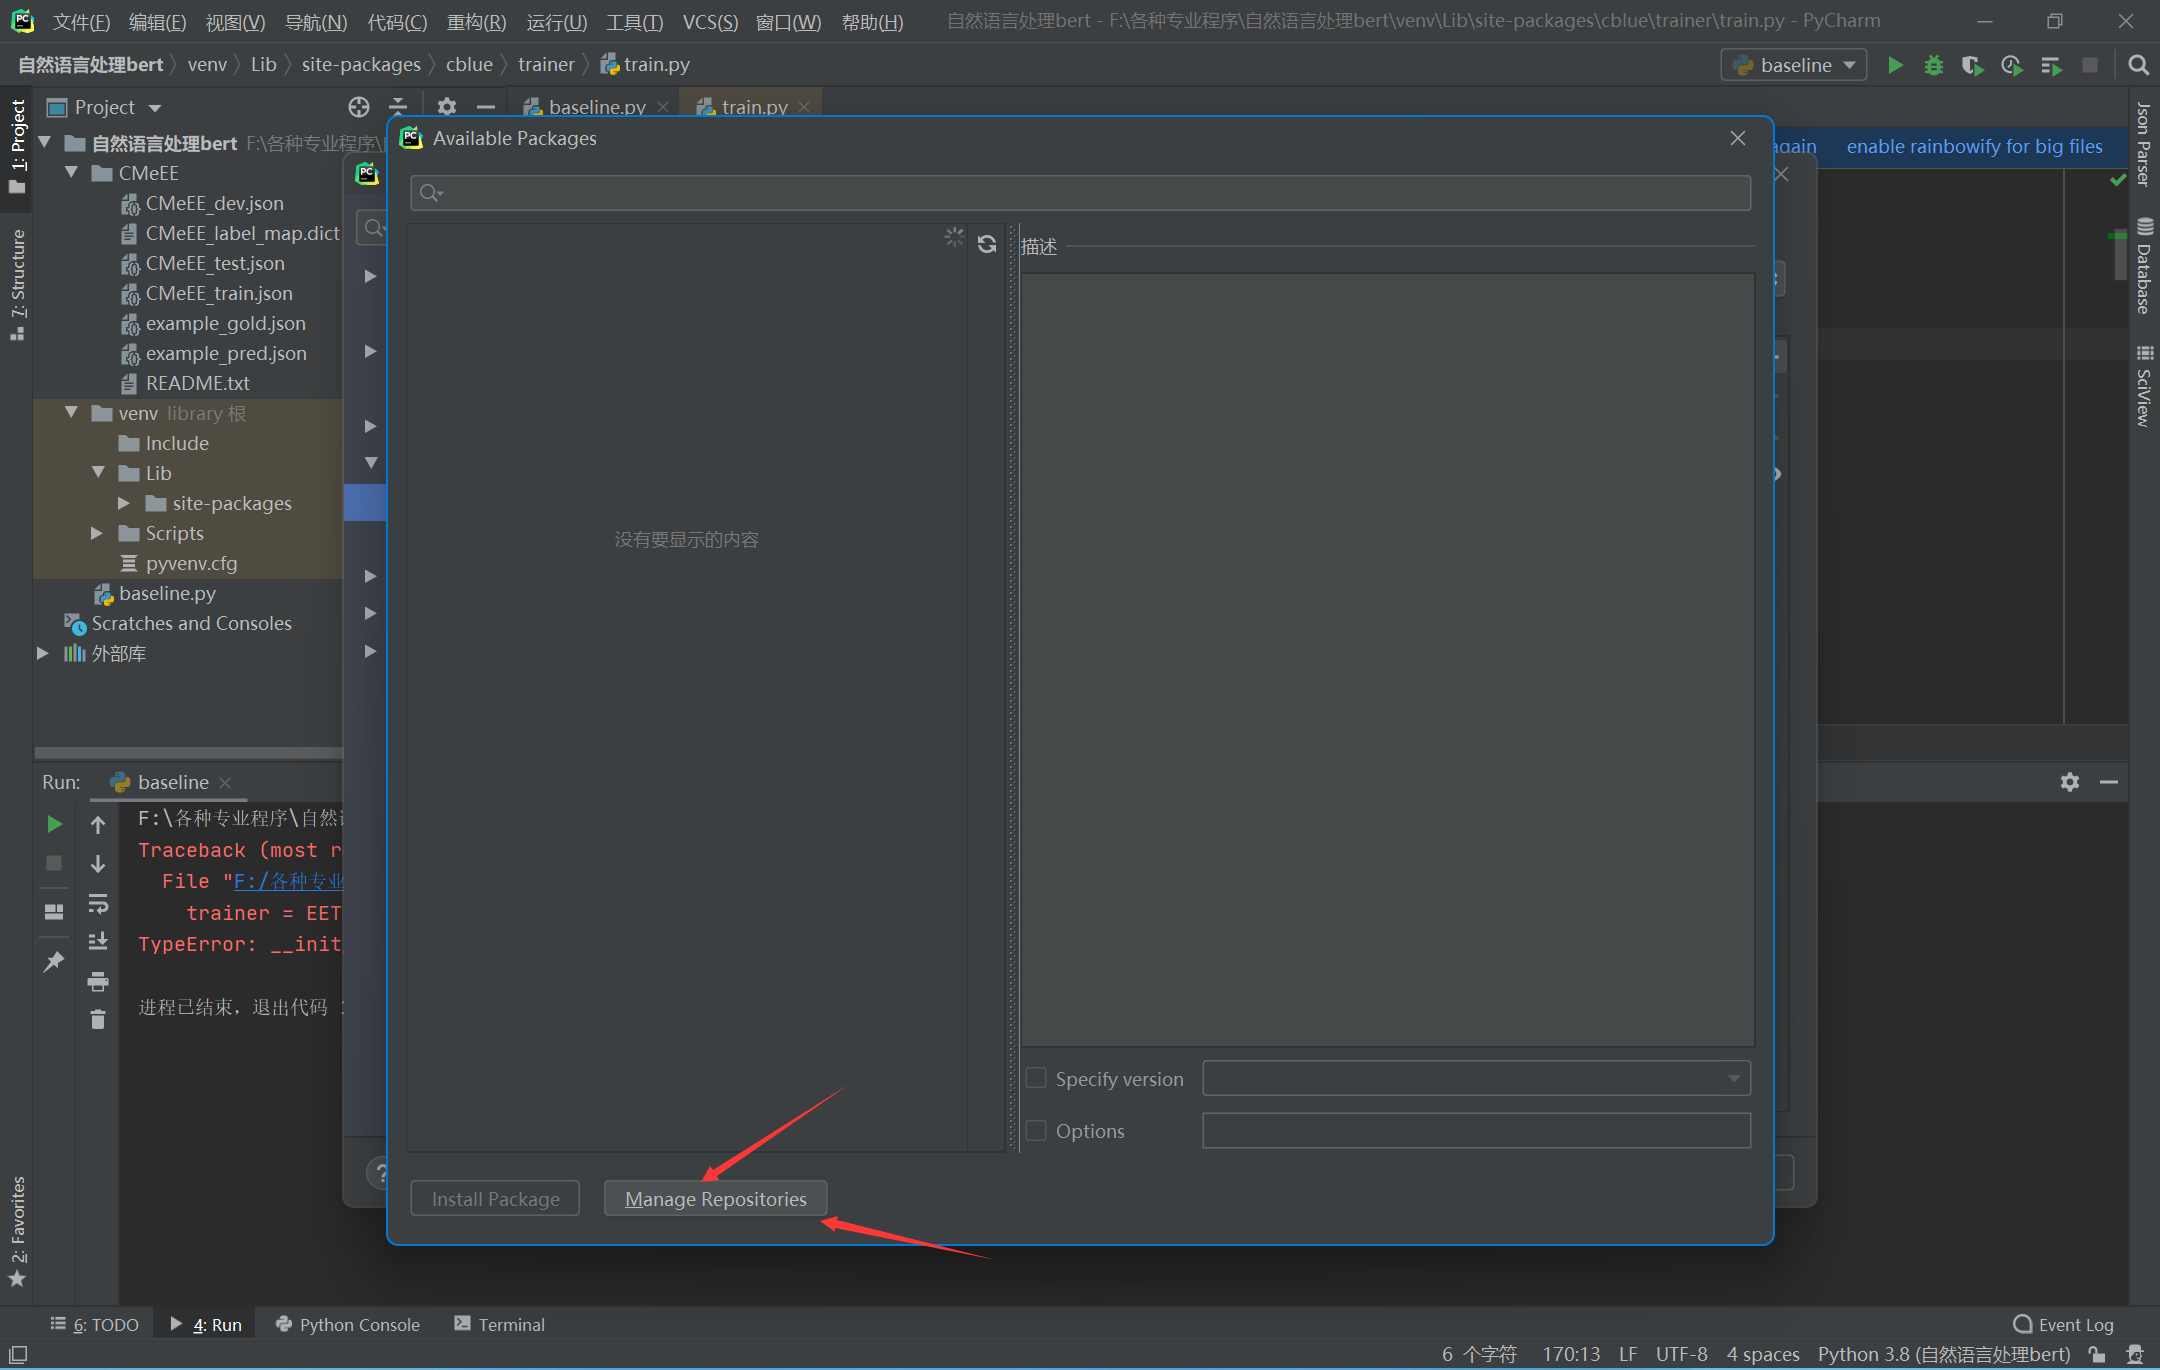
Task: Open the Python Console tab
Action: pos(347,1324)
